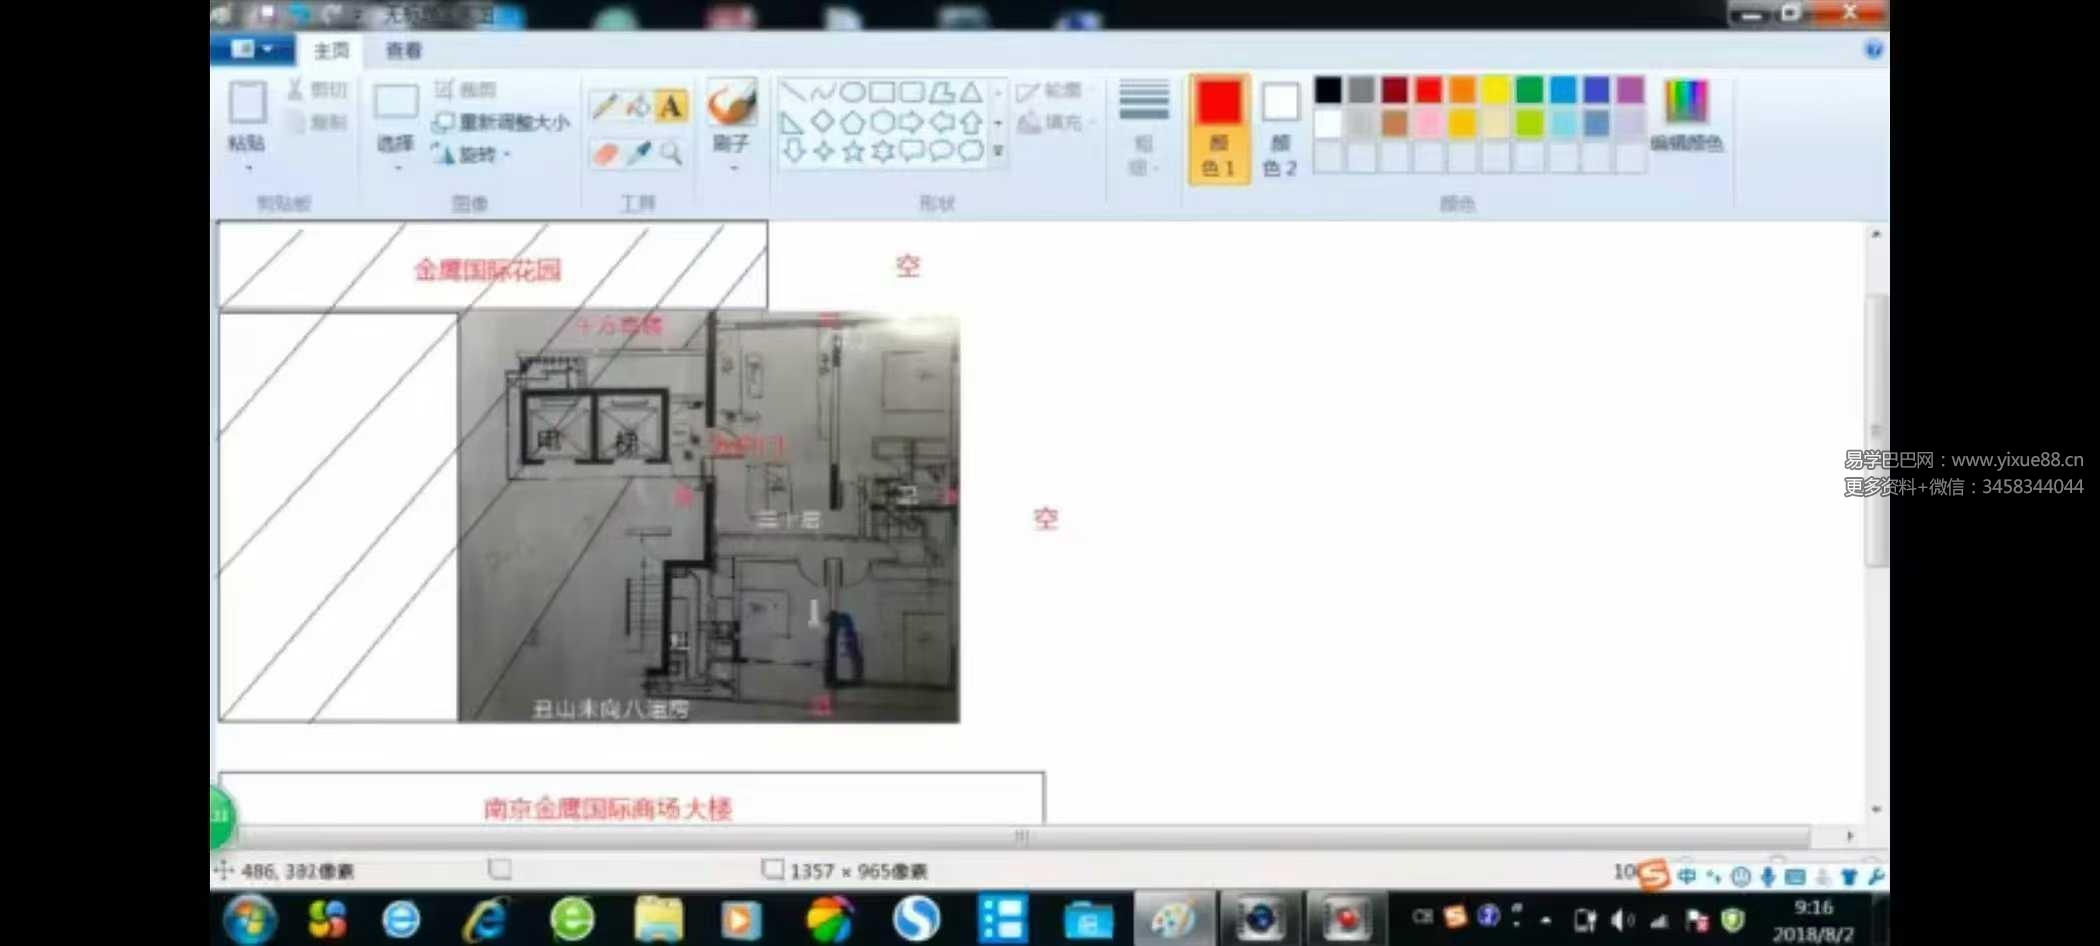Choose the green color swatch
This screenshot has width=2100, height=946.
click(1529, 90)
